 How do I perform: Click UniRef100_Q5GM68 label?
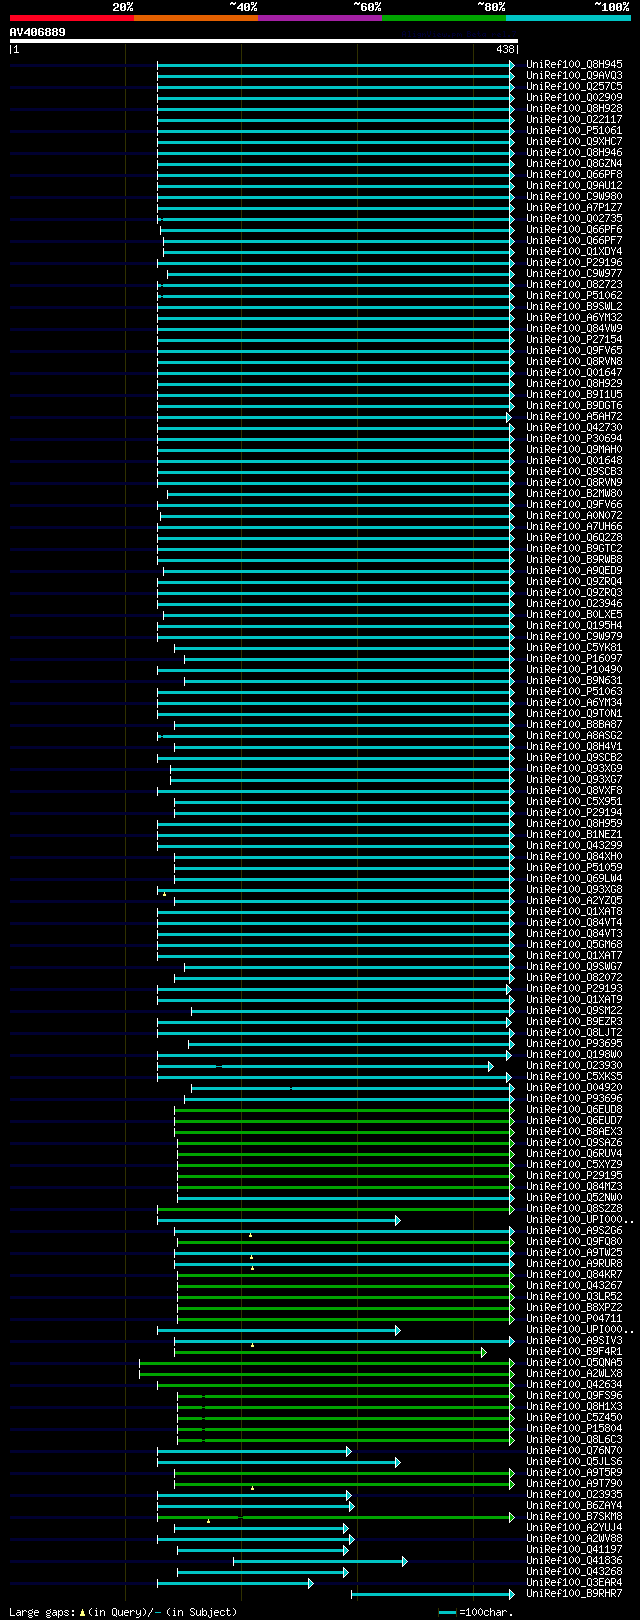point(574,945)
